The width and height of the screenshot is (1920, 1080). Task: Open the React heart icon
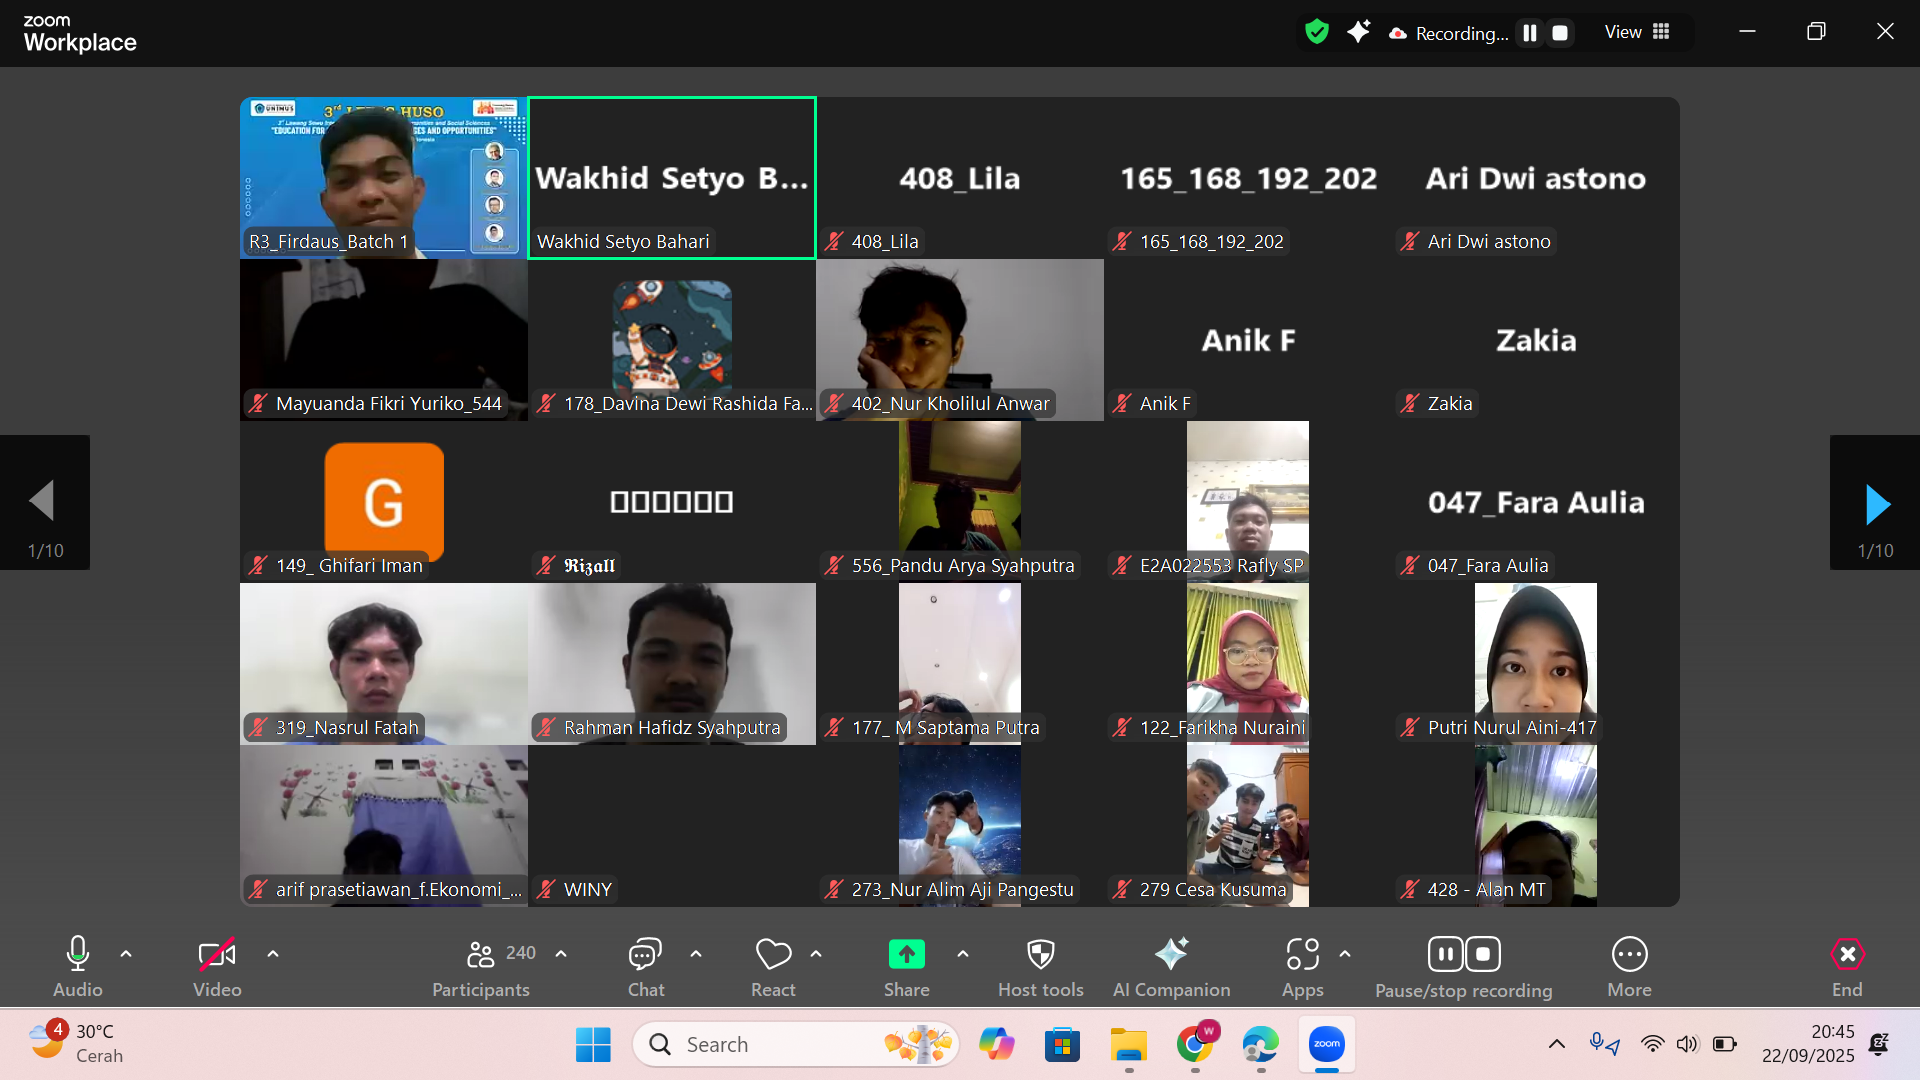(773, 955)
